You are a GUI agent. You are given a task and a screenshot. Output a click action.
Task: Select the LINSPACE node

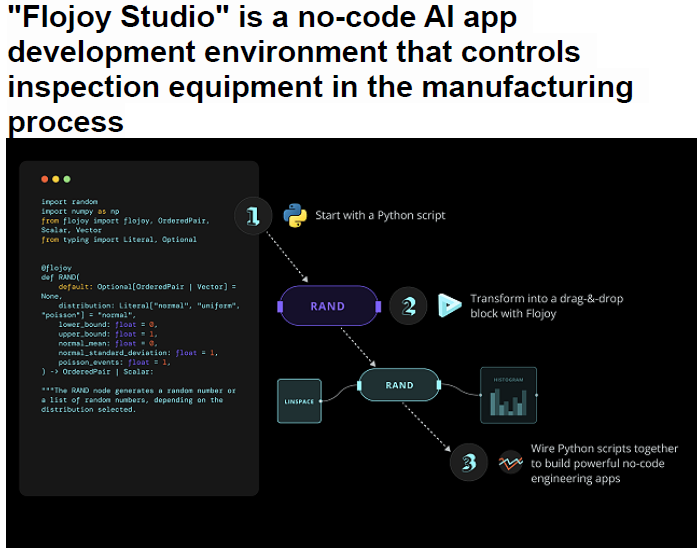299,401
